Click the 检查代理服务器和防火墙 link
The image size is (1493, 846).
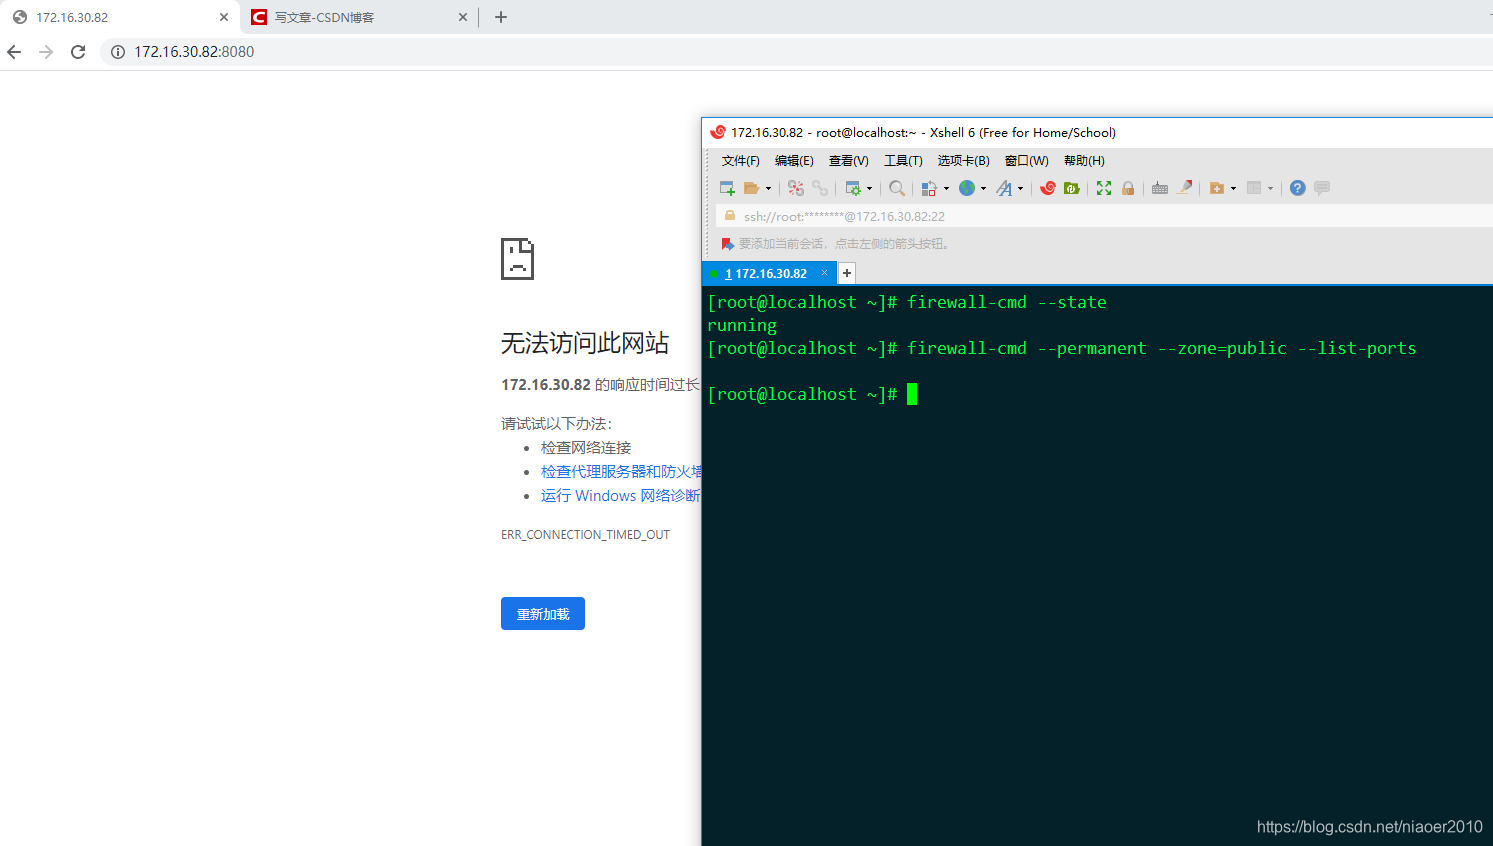[621, 472]
